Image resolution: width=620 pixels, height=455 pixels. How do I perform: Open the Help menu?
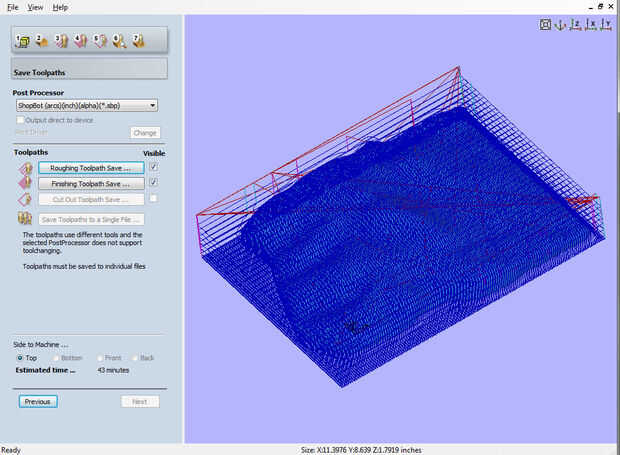tap(60, 7)
